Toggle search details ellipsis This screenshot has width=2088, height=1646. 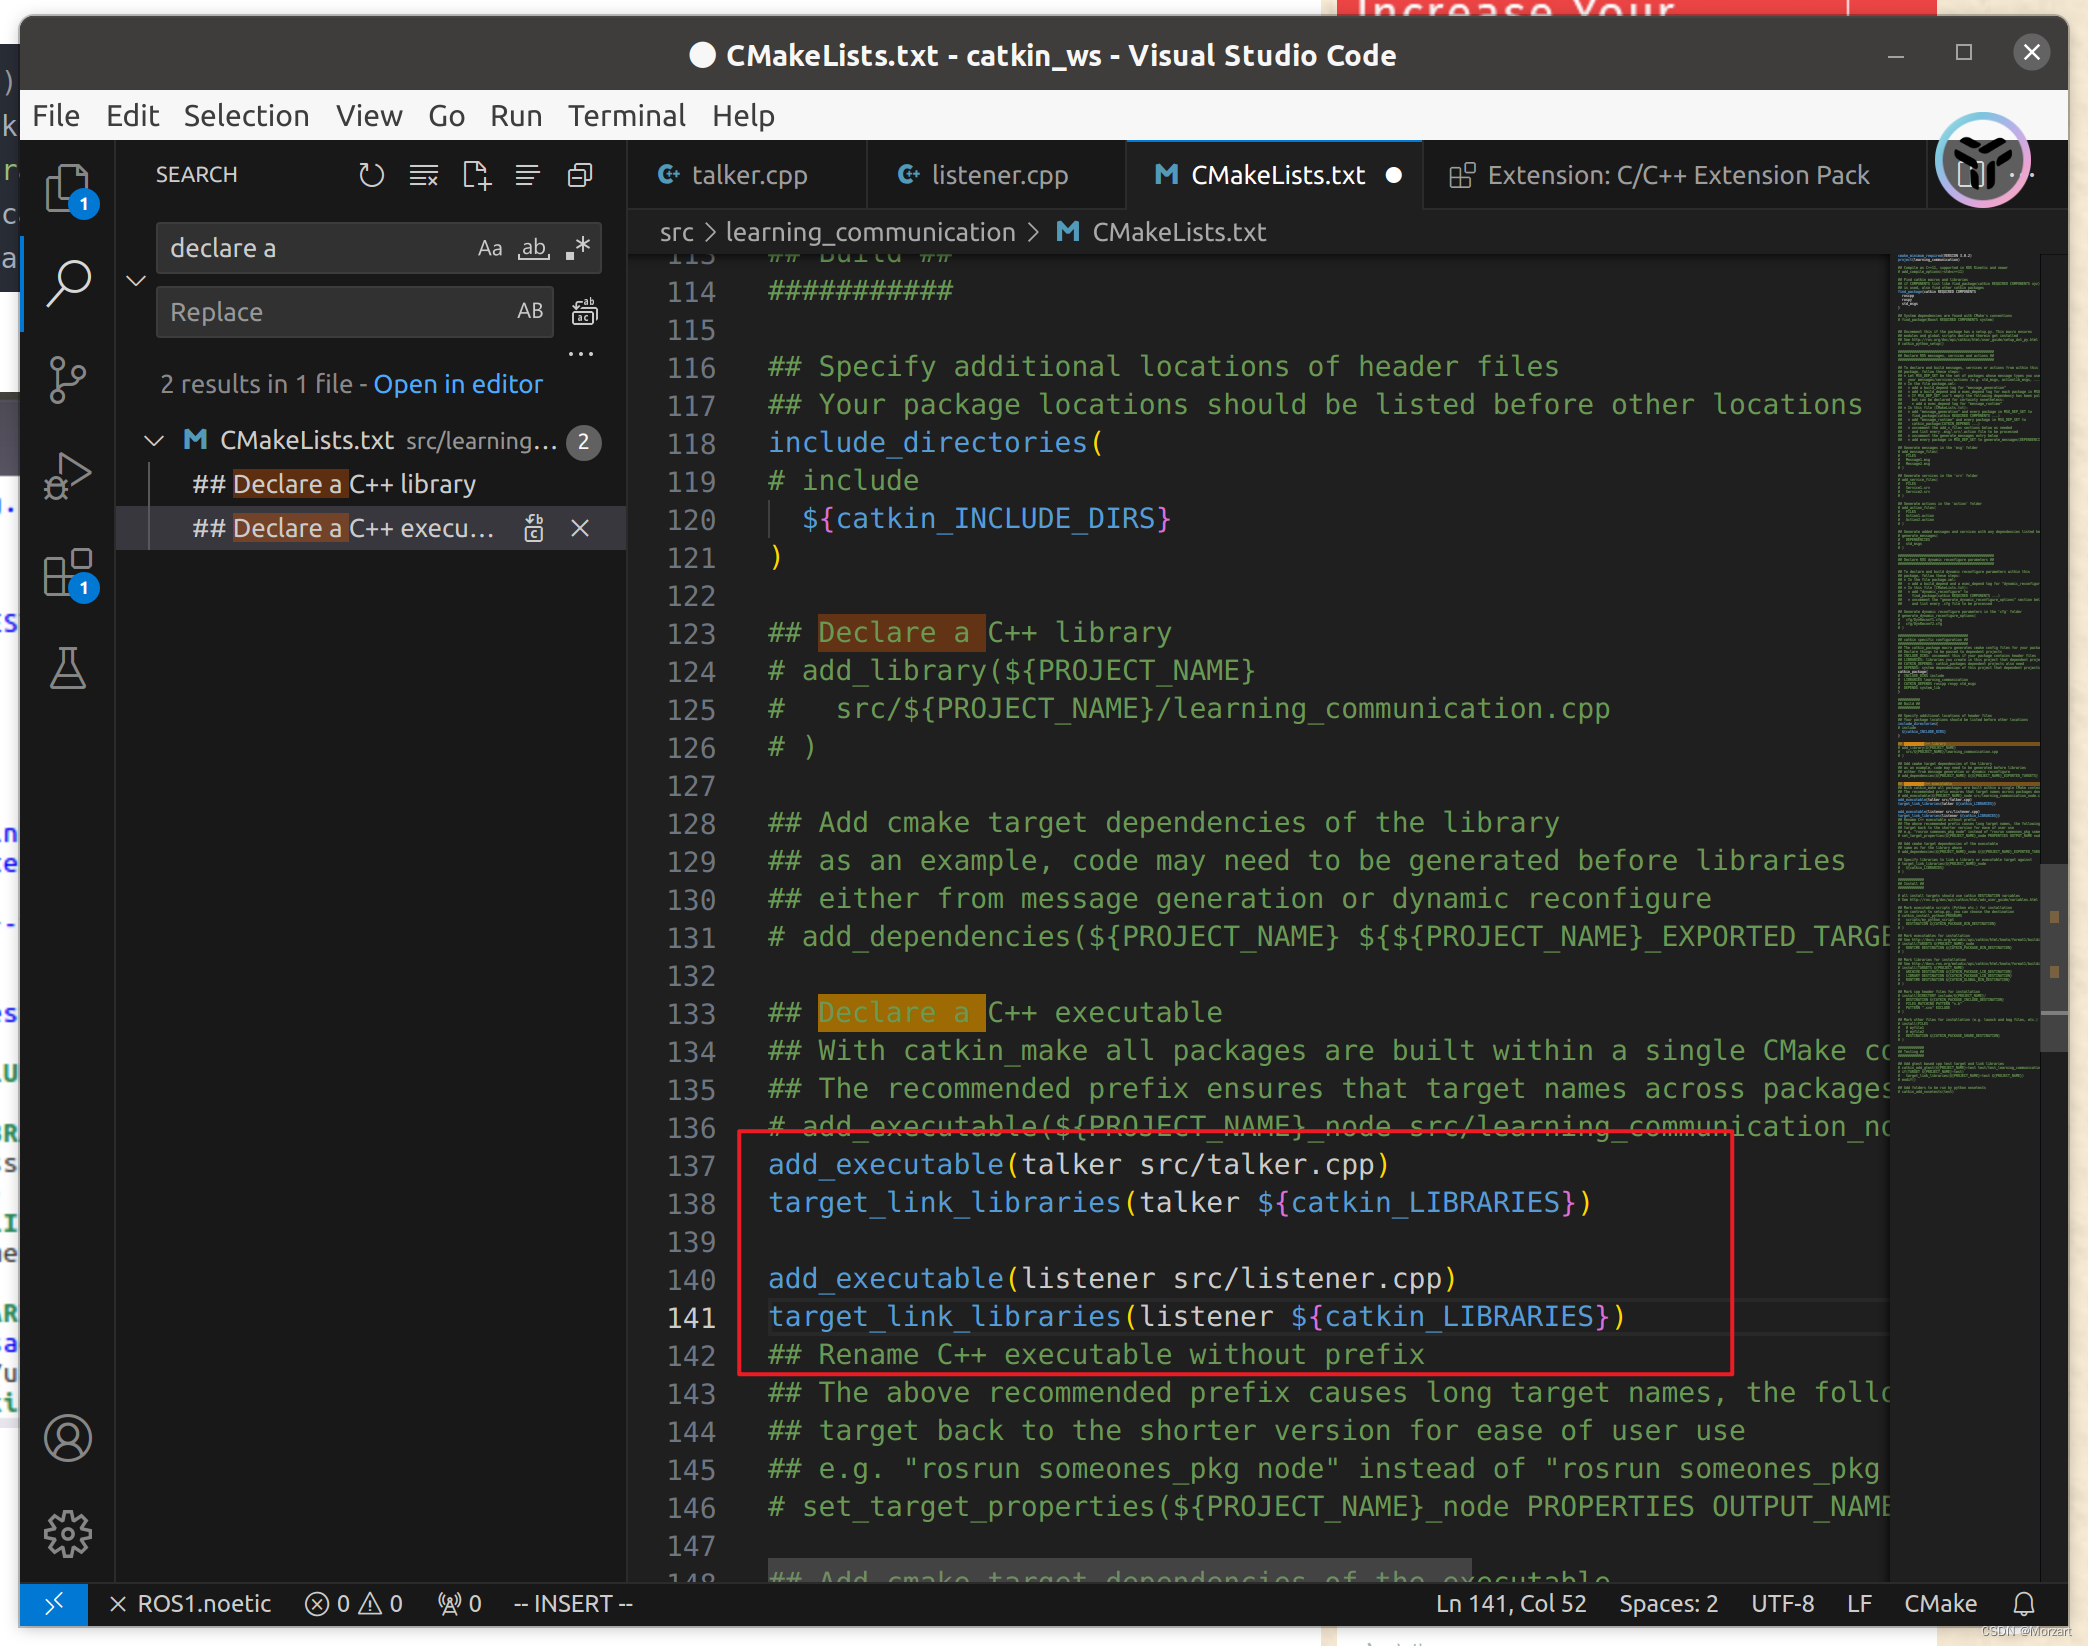click(x=580, y=354)
